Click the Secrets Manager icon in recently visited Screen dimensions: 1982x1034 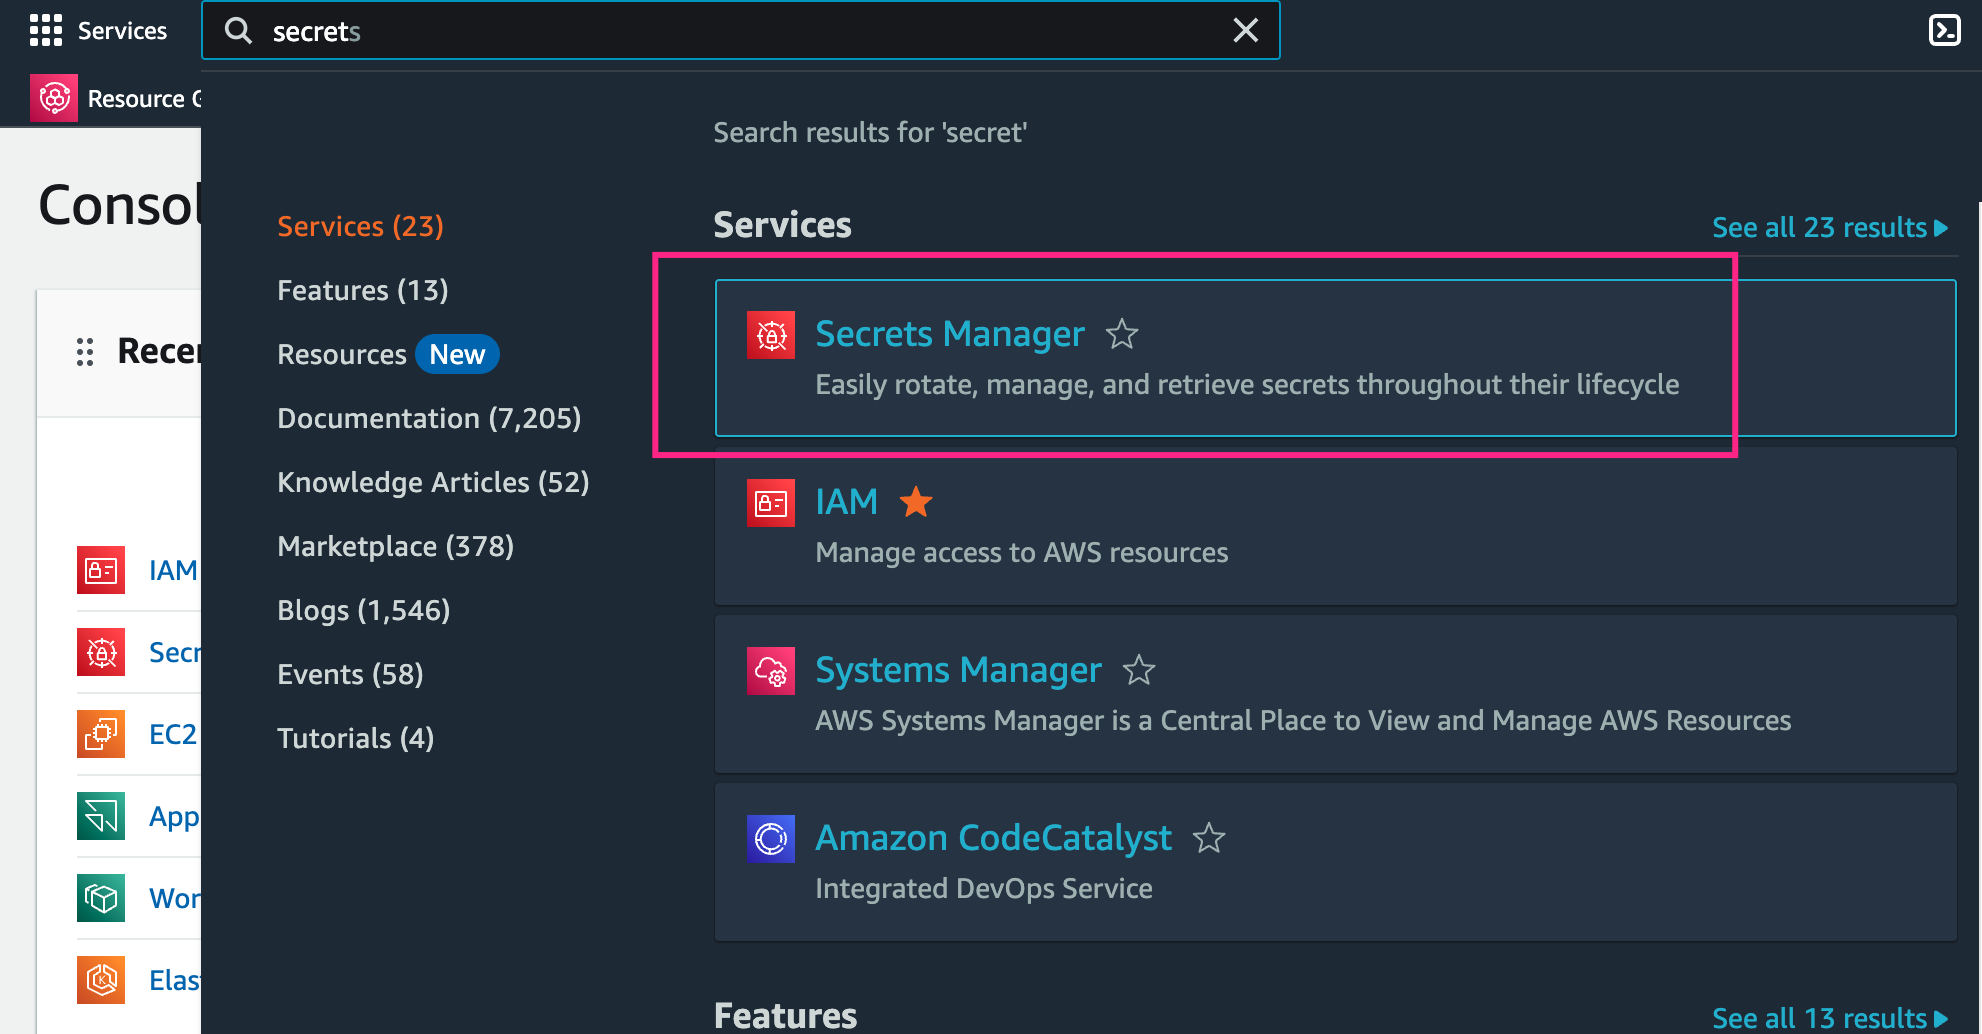[101, 652]
